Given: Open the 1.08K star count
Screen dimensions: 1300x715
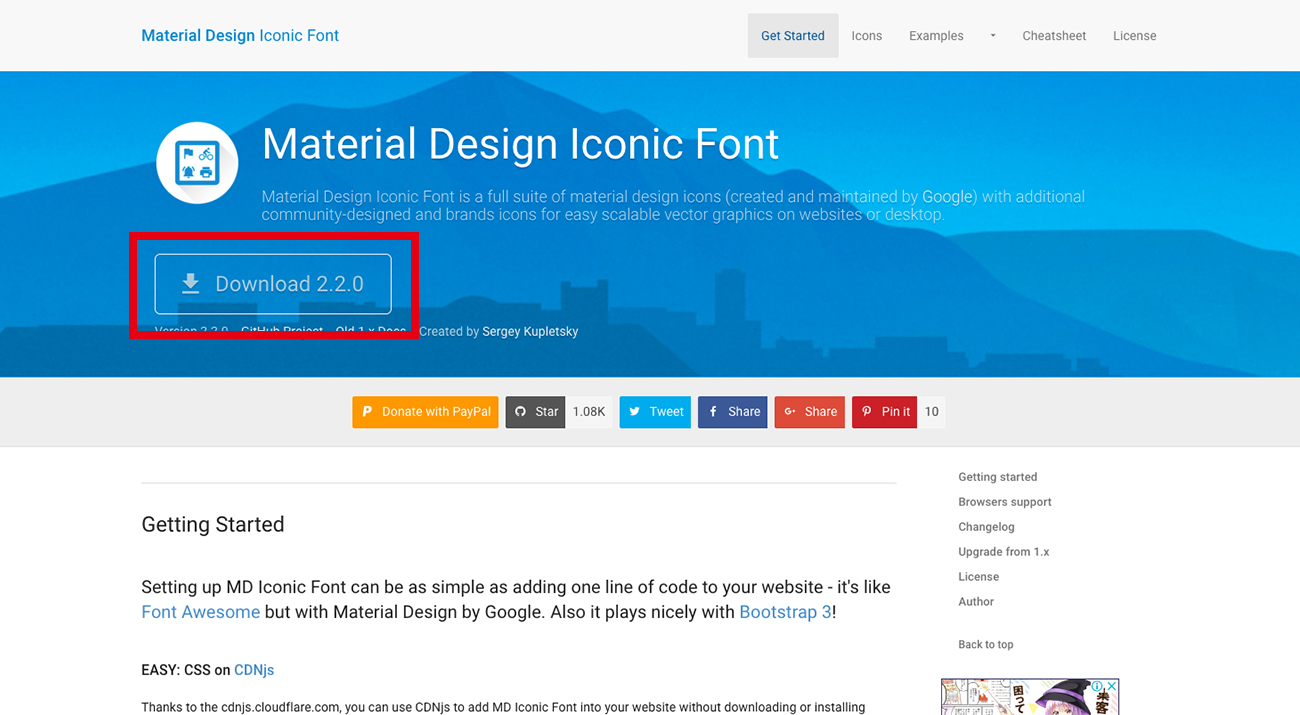Looking at the screenshot, I should (589, 412).
